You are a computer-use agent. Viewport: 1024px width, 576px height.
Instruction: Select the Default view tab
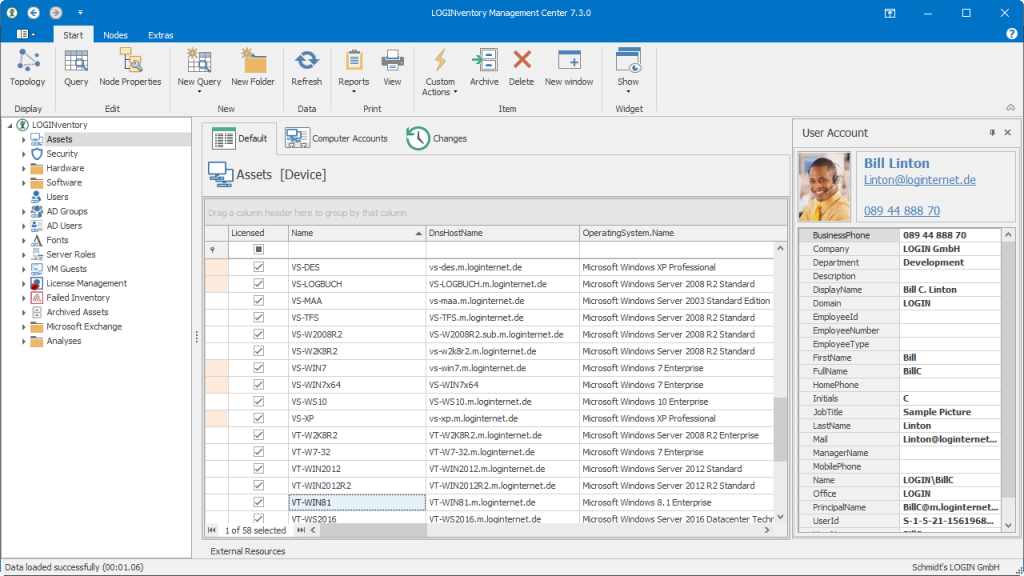point(240,138)
